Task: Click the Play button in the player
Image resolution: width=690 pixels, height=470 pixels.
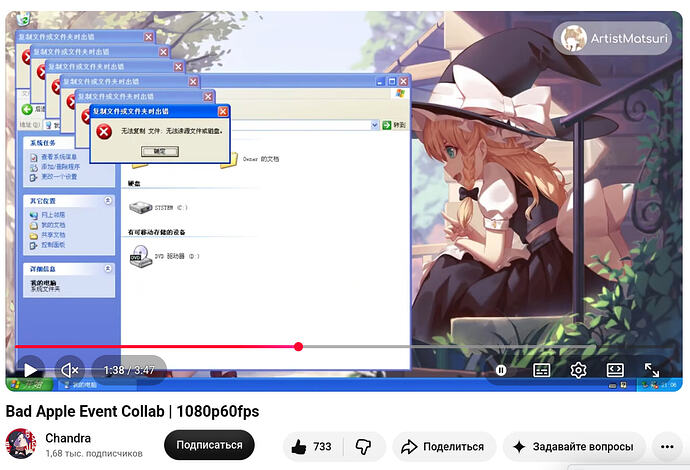Action: point(30,370)
